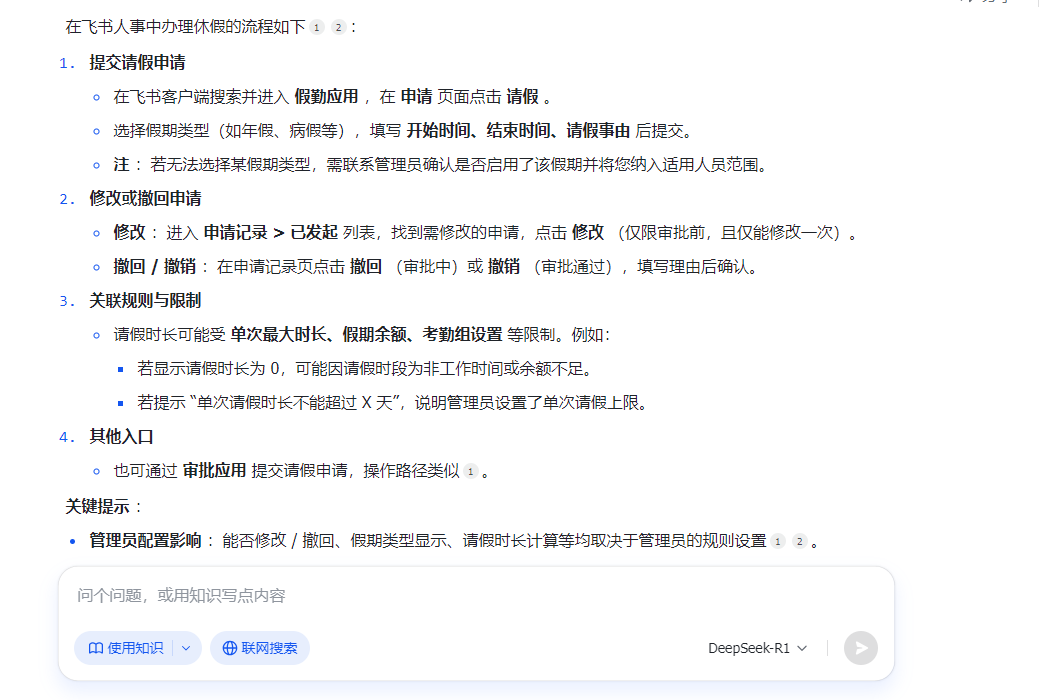Click the 关联规则与限制 heading

pyautogui.click(x=145, y=300)
